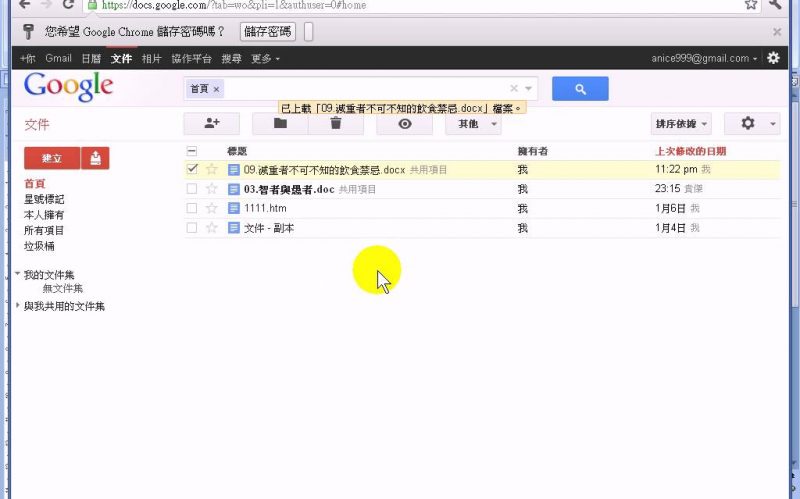Open the 更多 menu in top bar

pos(265,59)
